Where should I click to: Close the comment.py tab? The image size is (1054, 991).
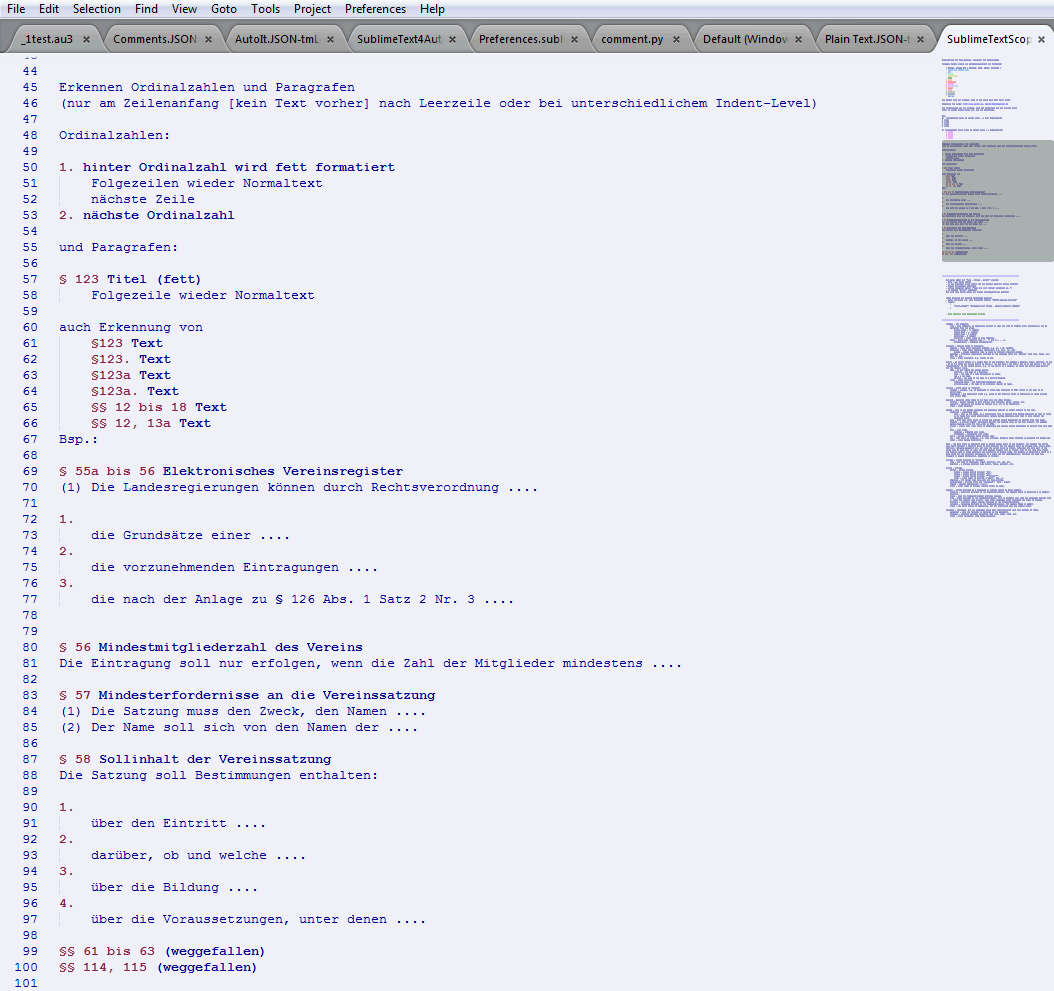(x=676, y=40)
